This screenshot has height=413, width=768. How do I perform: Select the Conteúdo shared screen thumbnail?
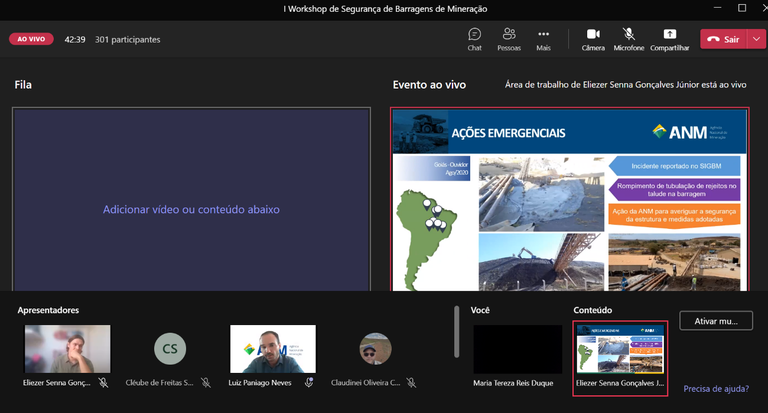(620, 349)
